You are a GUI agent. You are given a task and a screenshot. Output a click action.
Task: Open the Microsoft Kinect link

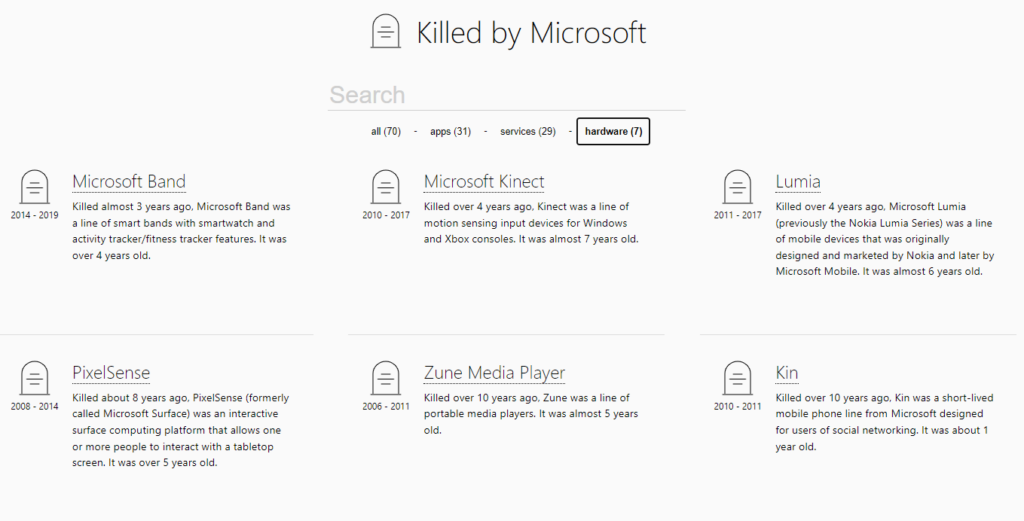tap(484, 182)
